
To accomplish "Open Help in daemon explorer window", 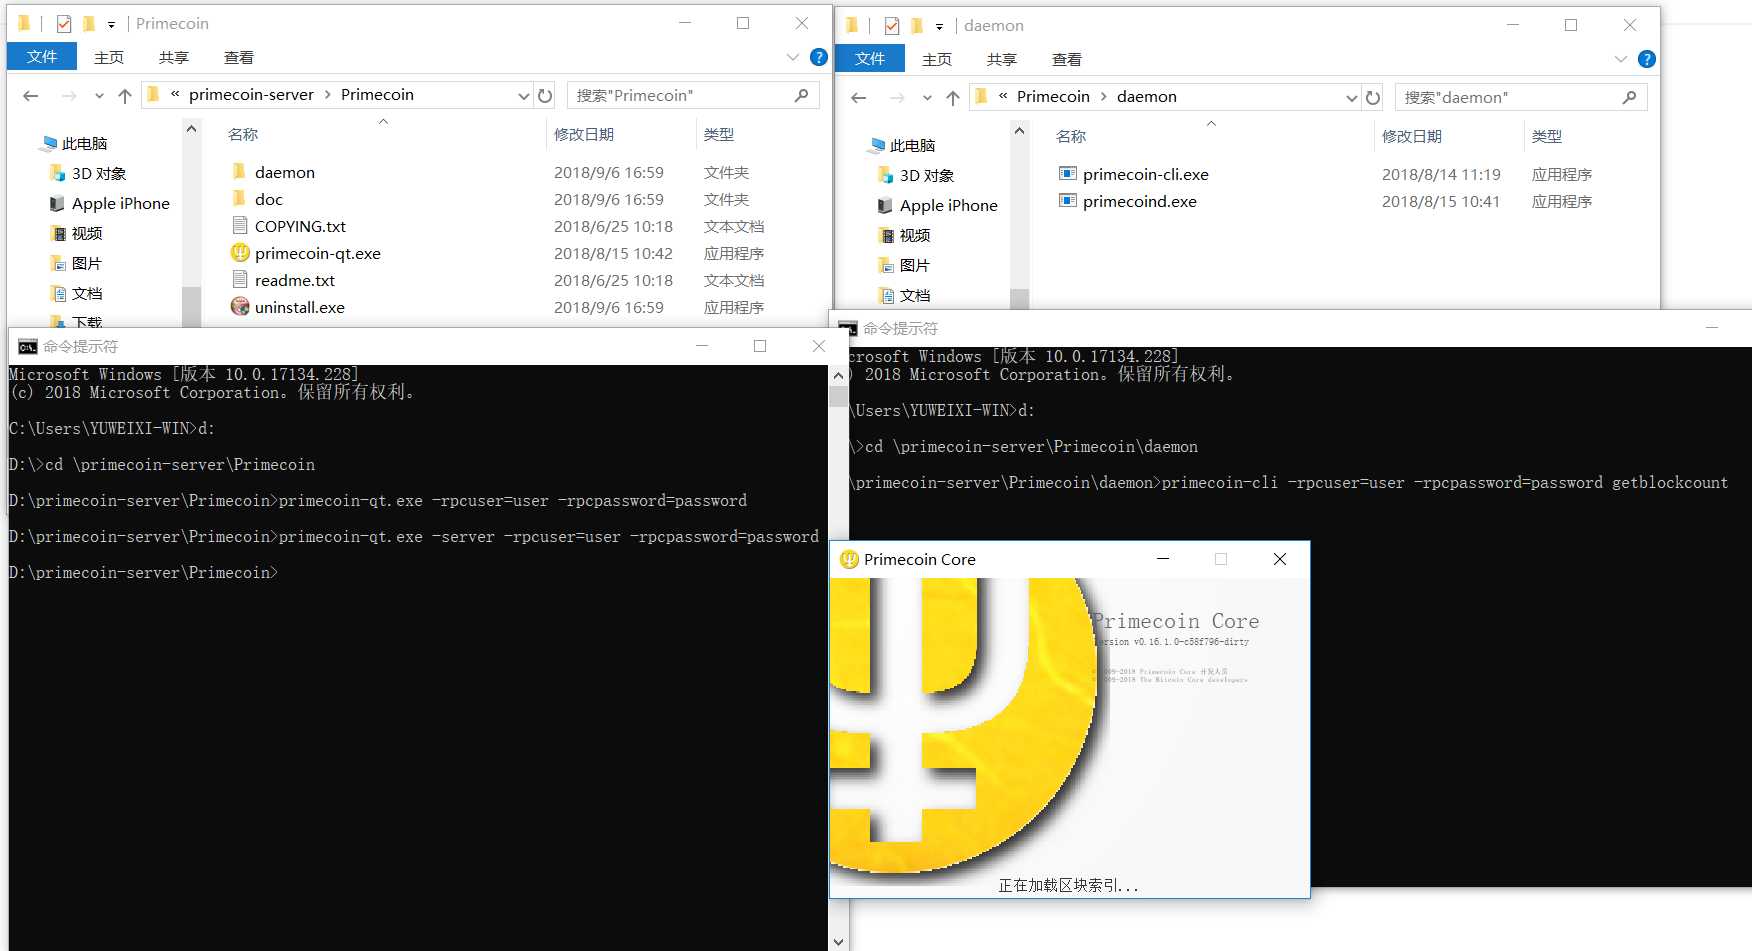I will click(x=1647, y=59).
